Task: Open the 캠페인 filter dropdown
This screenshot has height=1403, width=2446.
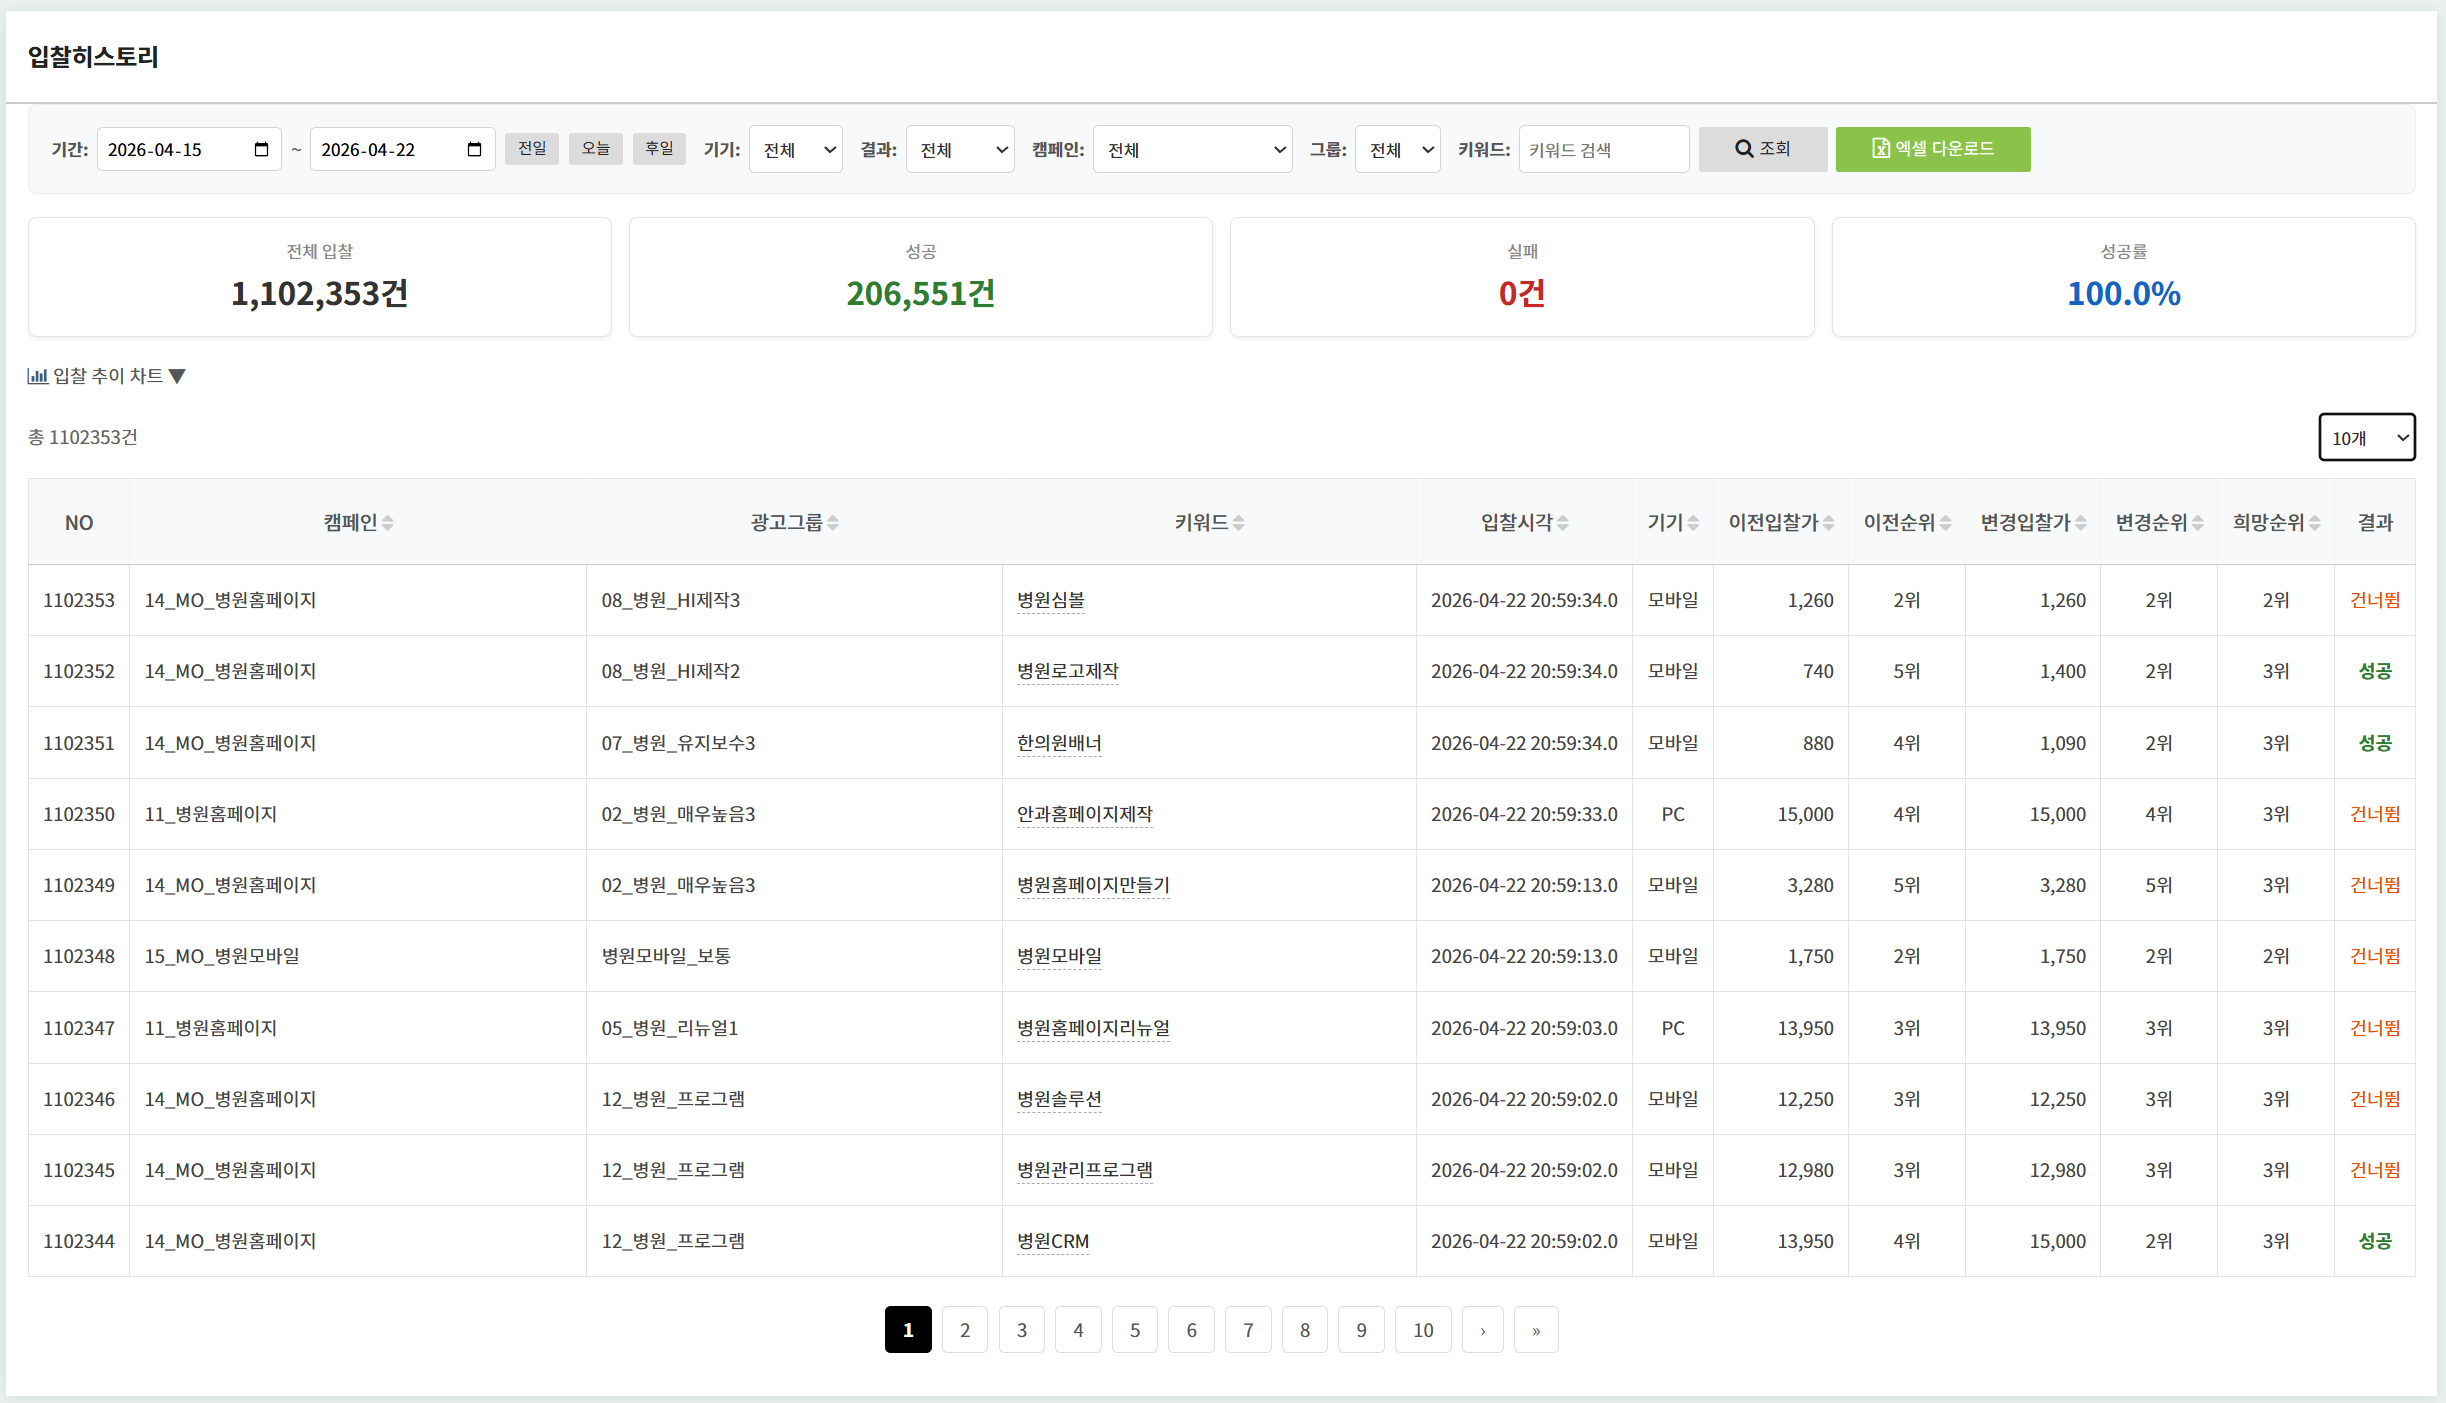Action: pos(1192,150)
